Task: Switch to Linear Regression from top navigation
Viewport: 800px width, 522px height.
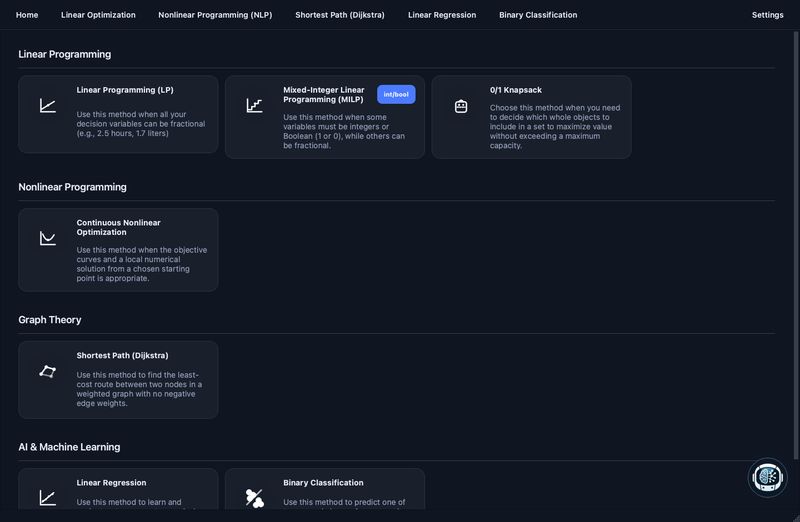Action: pyautogui.click(x=442, y=15)
